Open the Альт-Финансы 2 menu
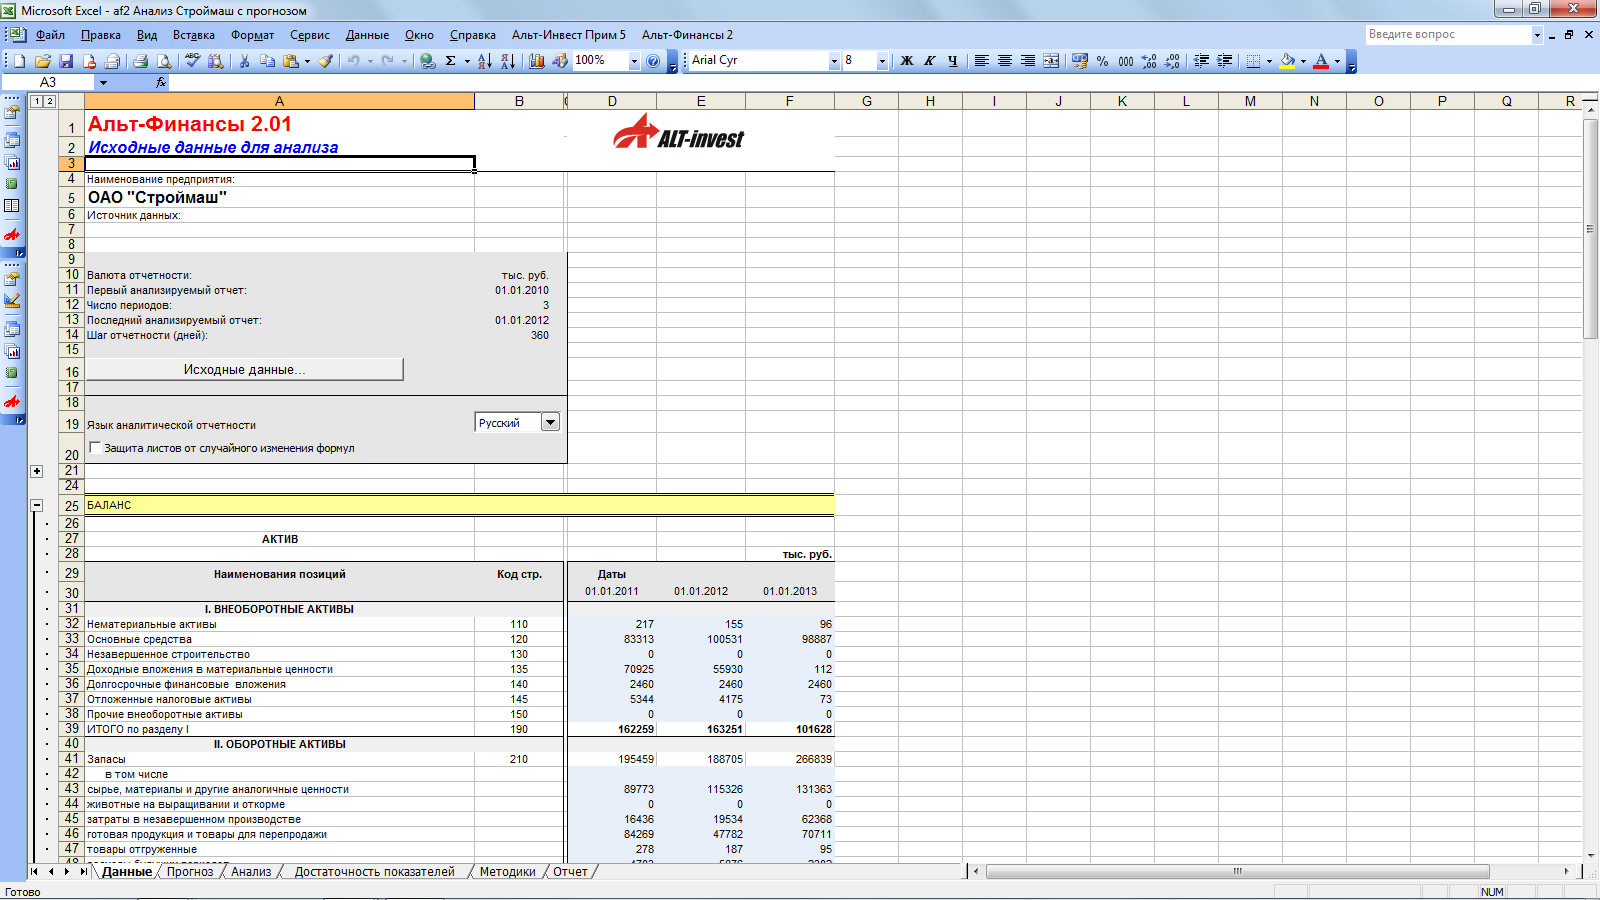 point(687,35)
